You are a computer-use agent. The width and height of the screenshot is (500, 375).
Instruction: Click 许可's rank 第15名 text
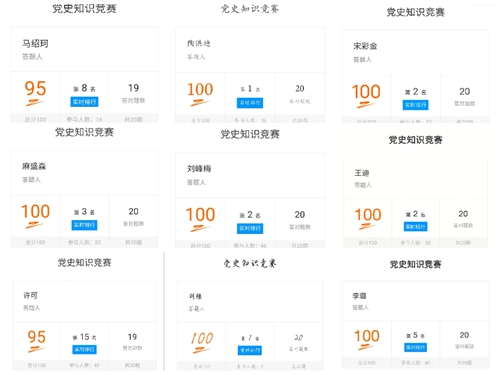(x=85, y=337)
